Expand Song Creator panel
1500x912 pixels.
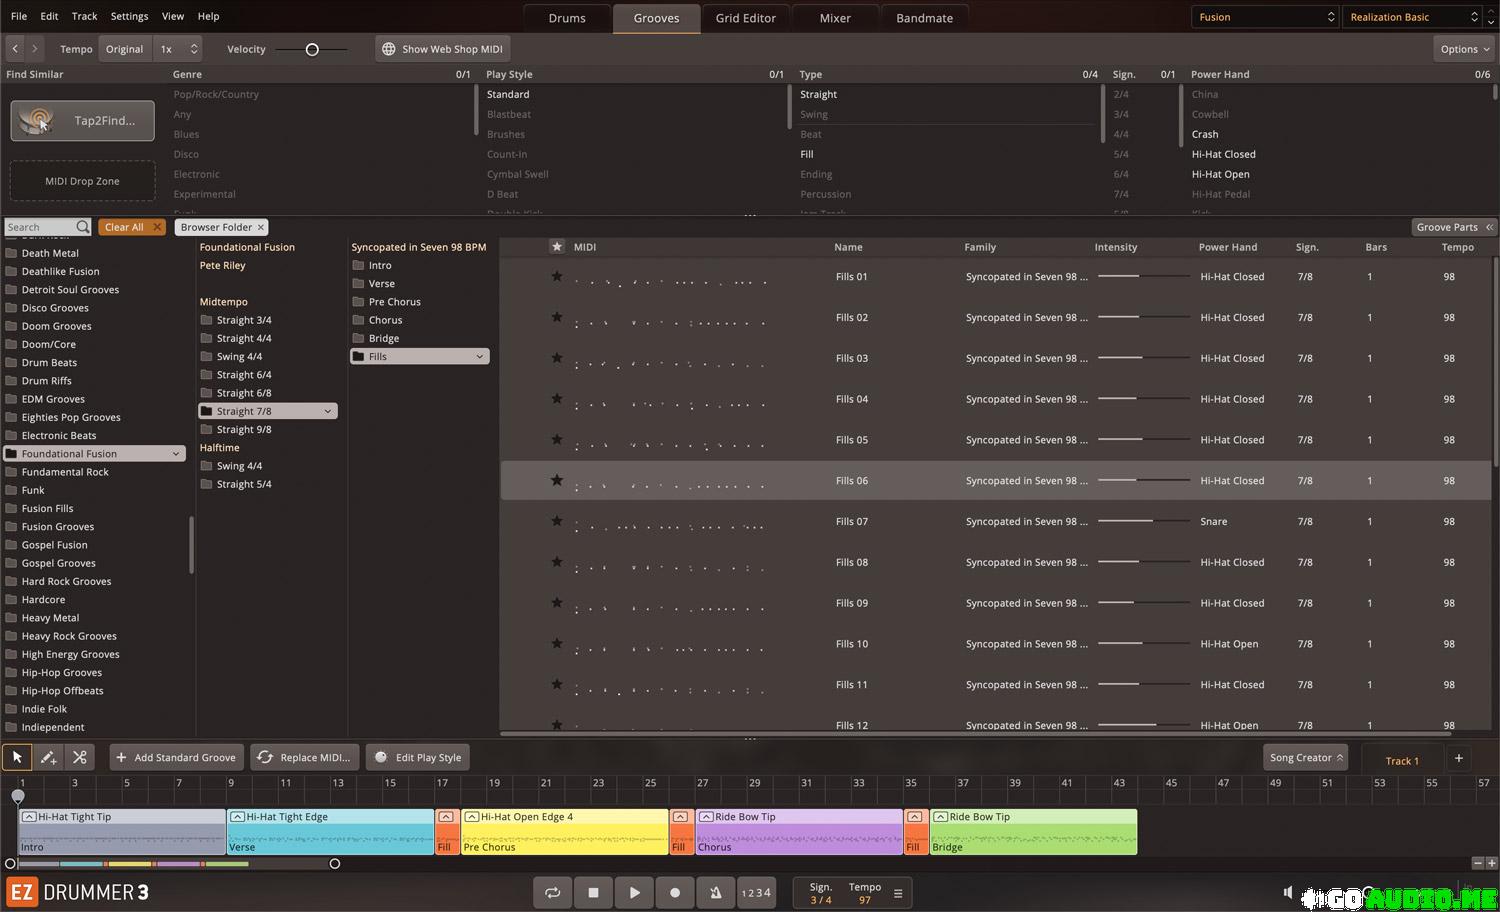1305,757
